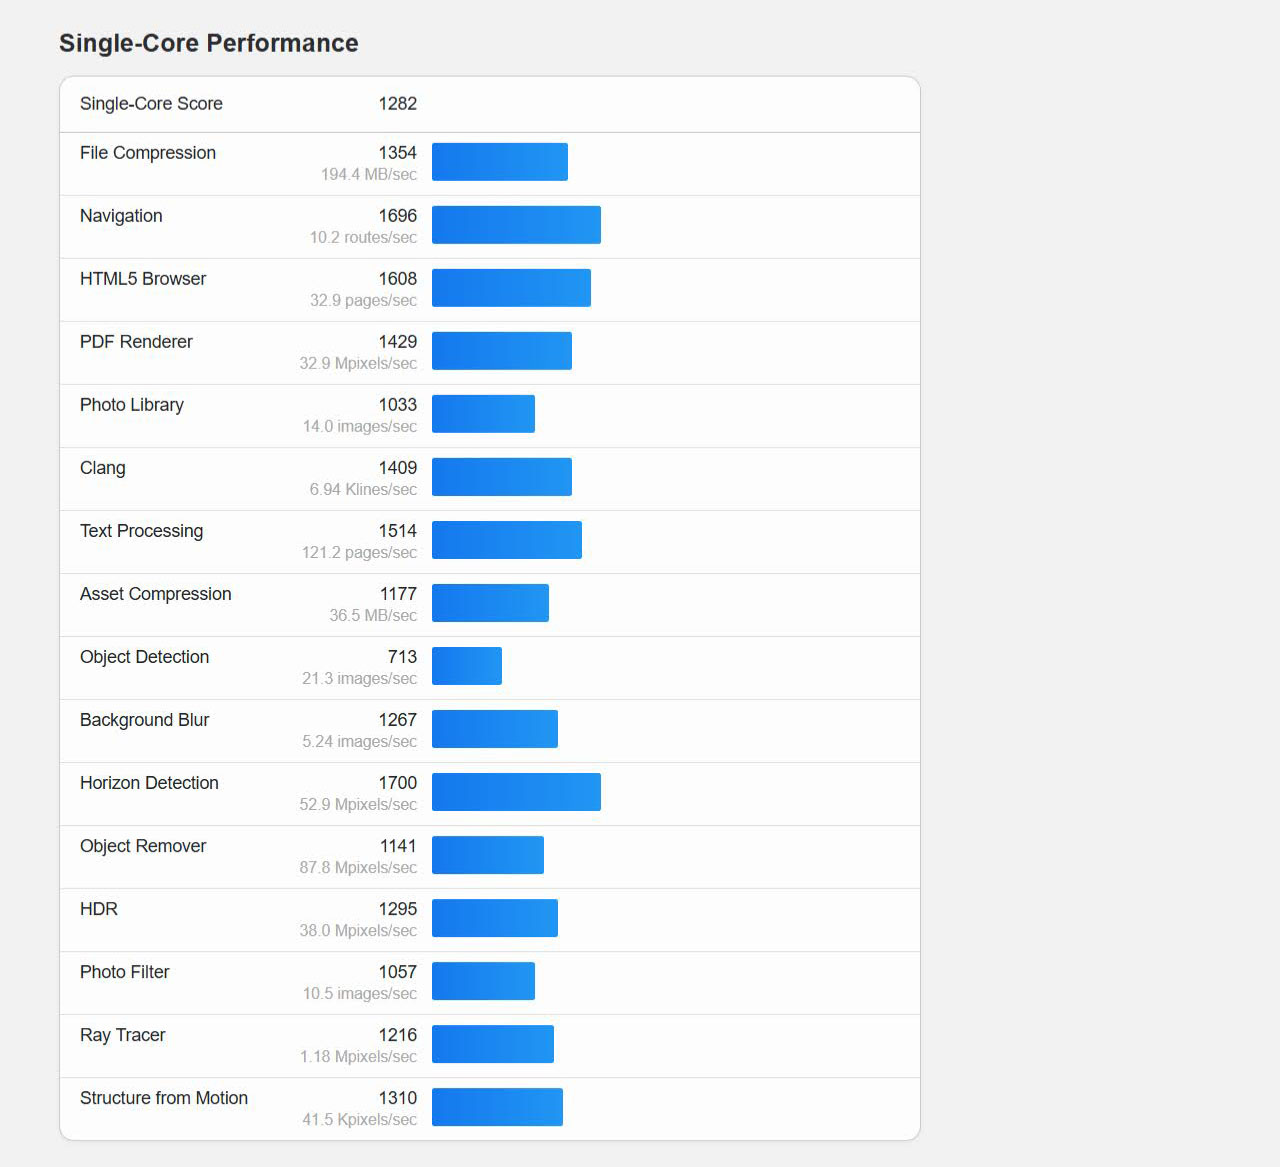1280x1167 pixels.
Task: Click the 194.4 MB/sec throughput text
Action: (369, 174)
